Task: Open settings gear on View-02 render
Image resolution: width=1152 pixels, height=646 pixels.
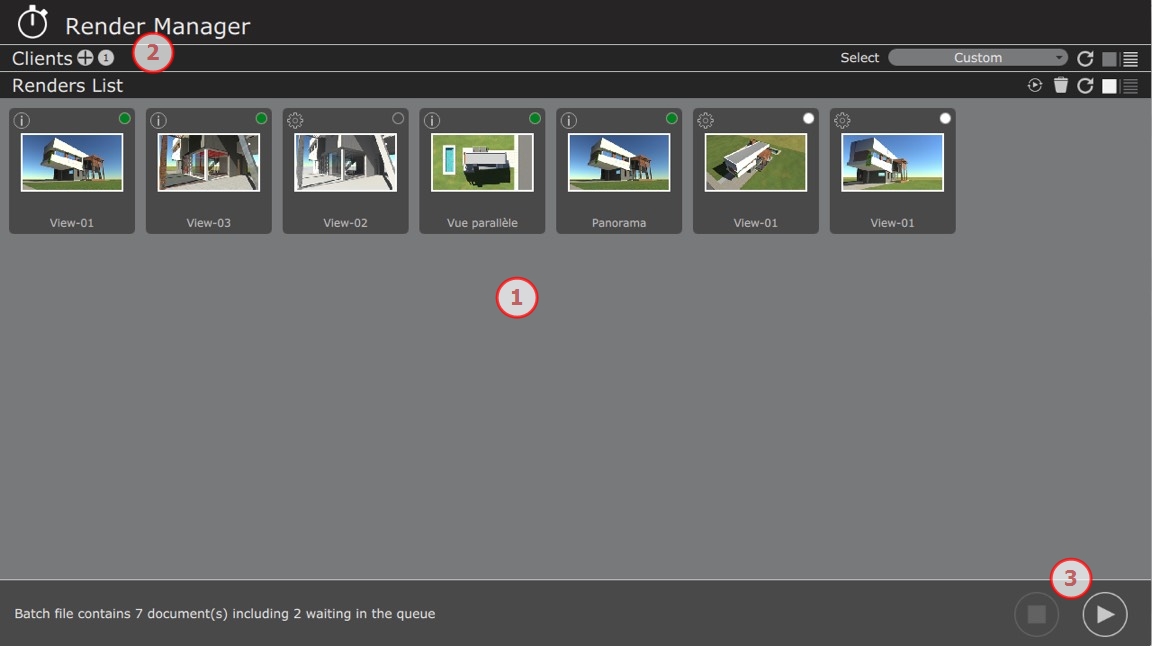Action: pos(295,121)
